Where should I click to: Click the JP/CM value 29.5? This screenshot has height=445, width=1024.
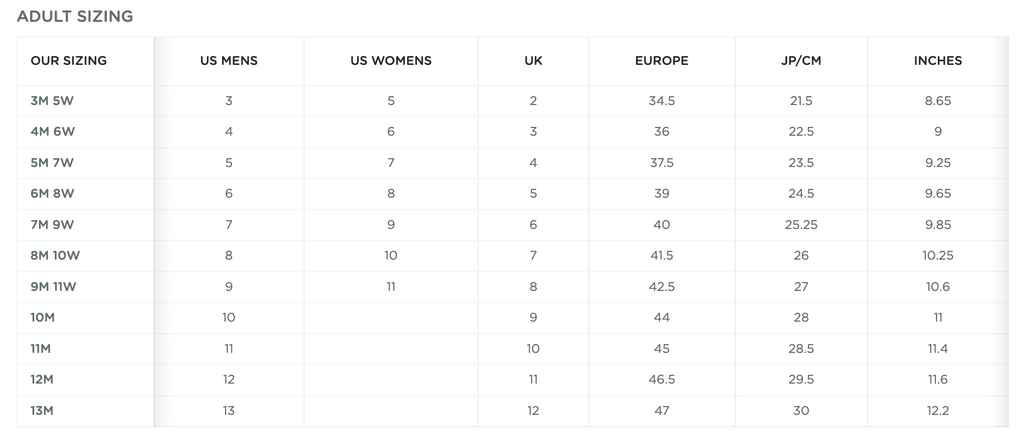point(801,380)
